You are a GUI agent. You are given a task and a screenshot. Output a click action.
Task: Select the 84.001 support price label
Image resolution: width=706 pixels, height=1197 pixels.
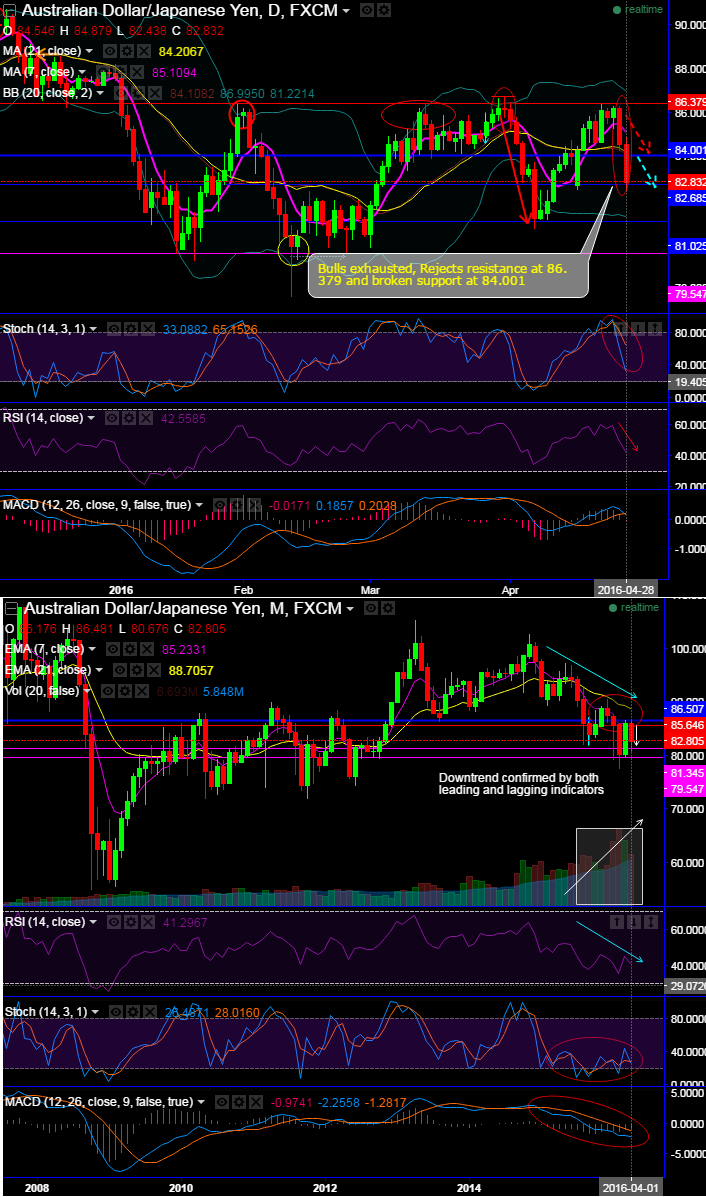click(x=687, y=150)
